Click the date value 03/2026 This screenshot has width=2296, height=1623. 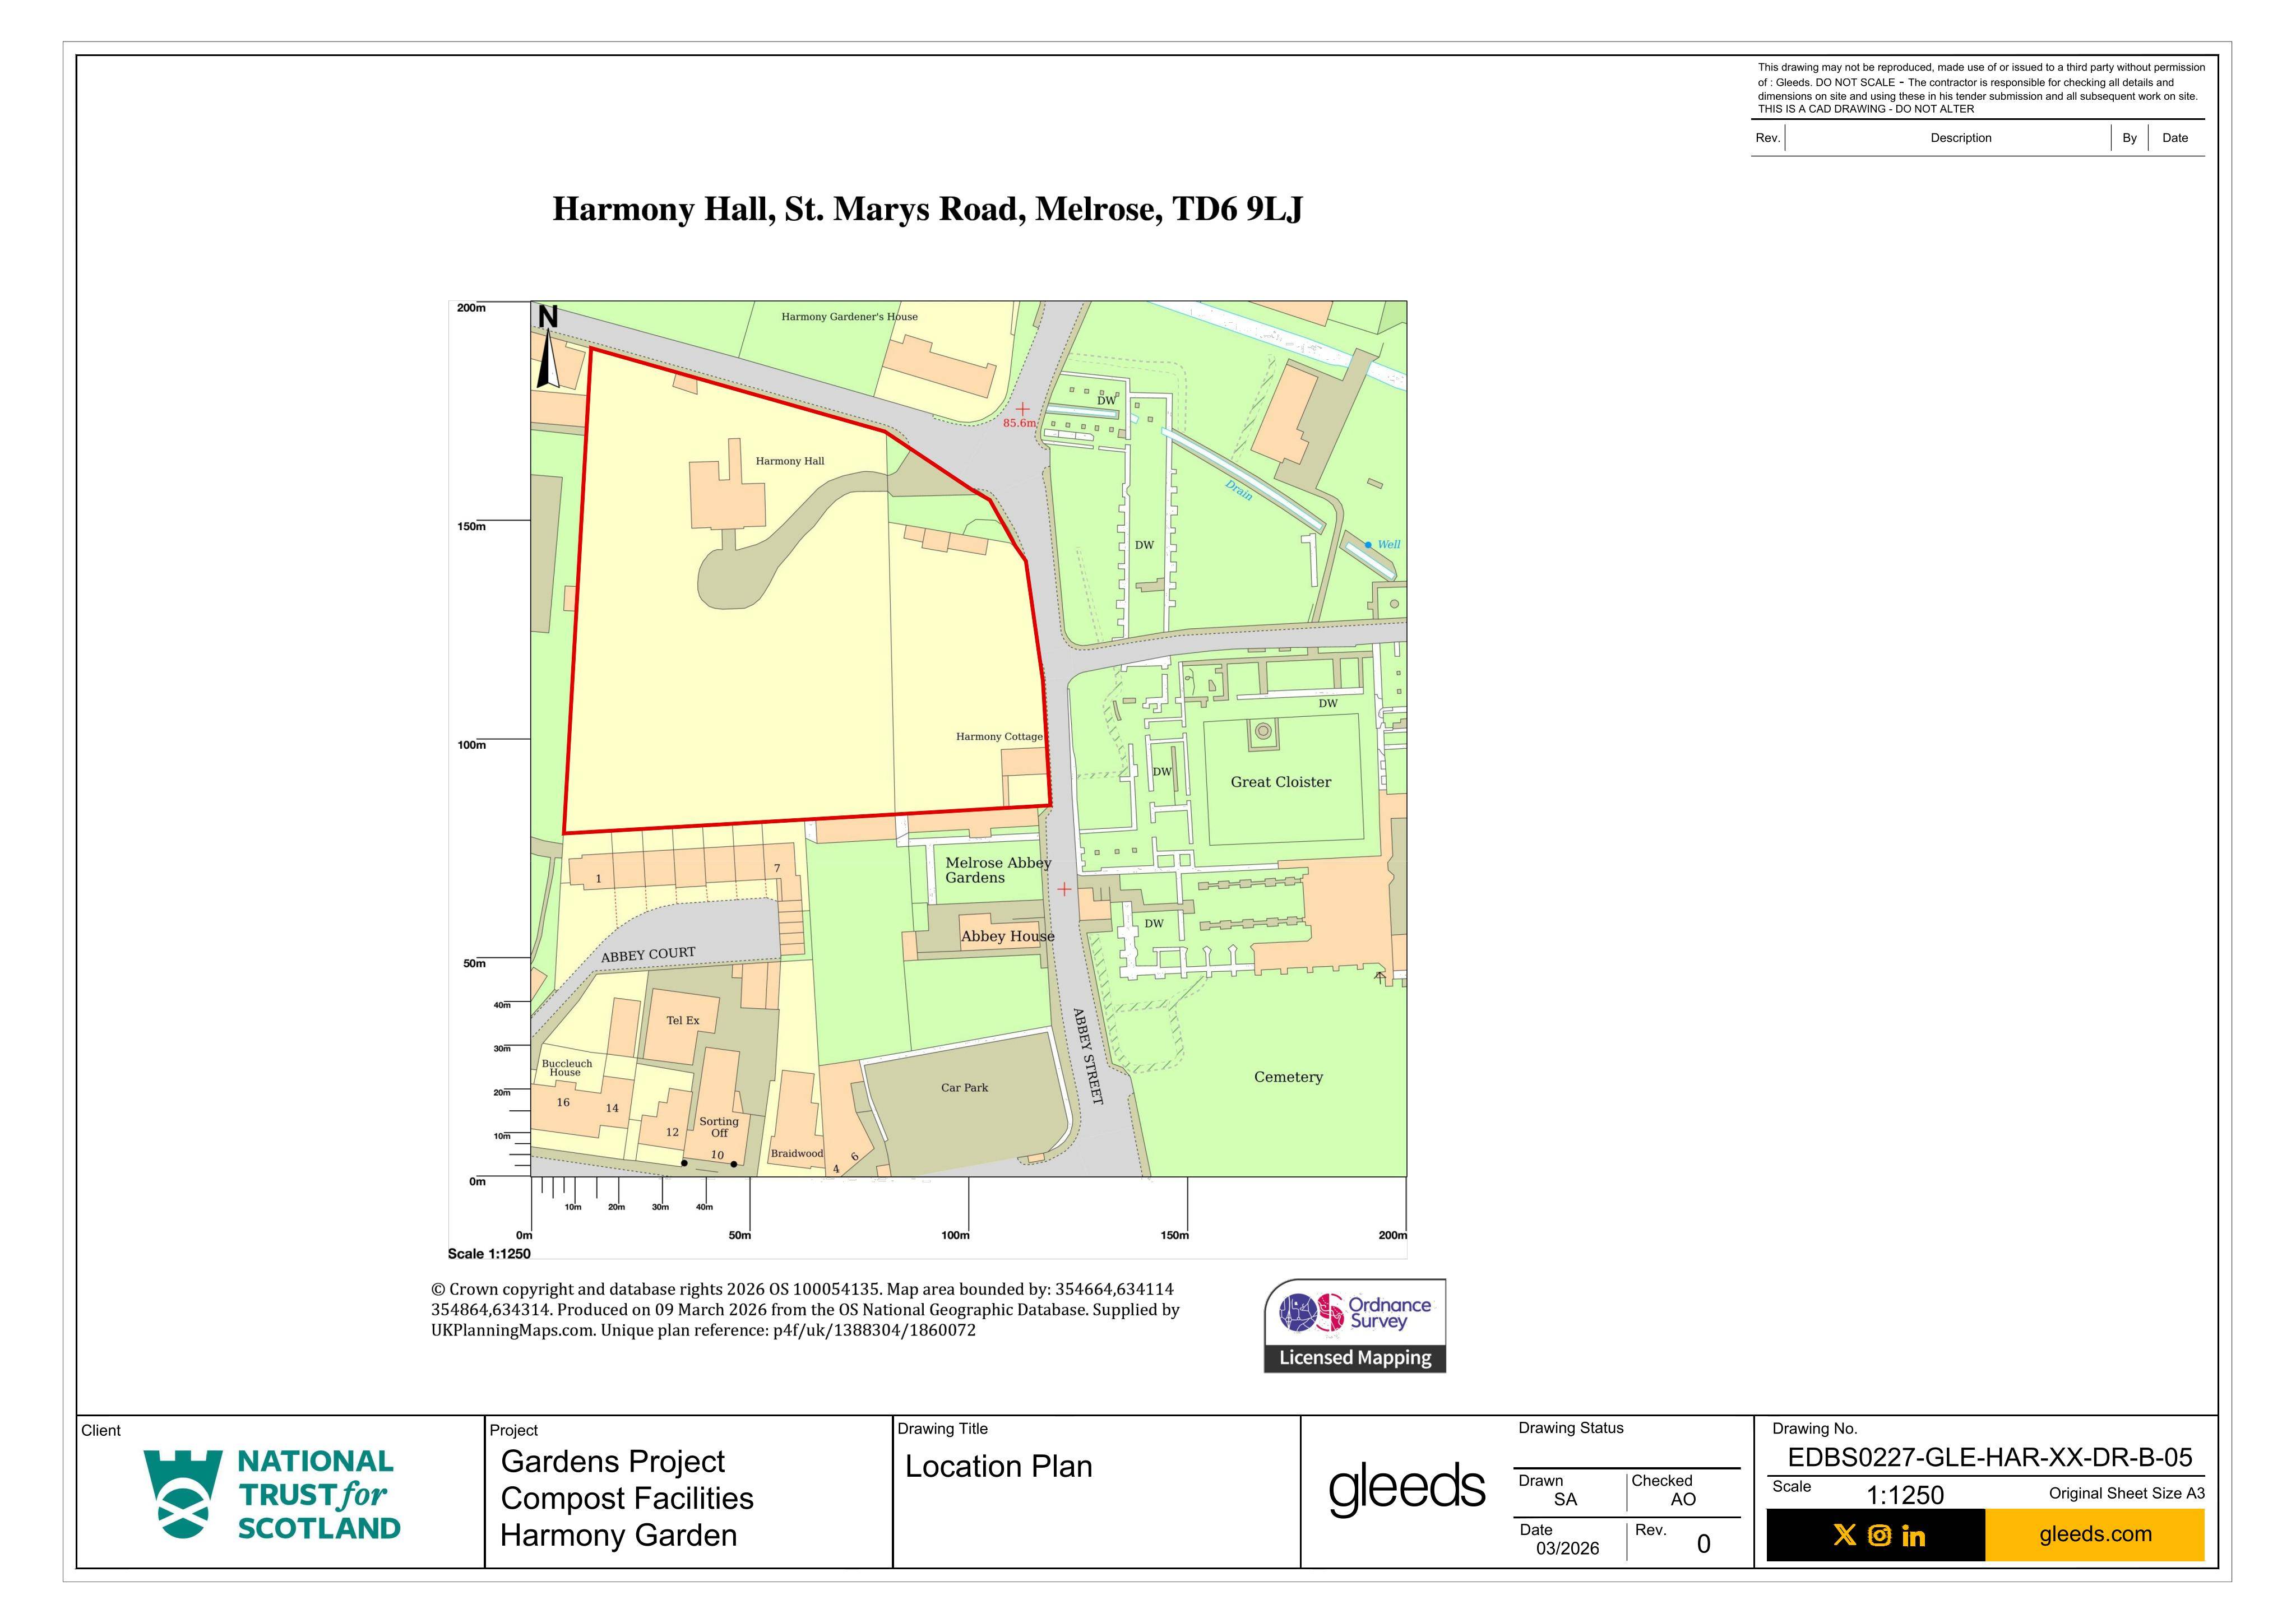click(1567, 1549)
